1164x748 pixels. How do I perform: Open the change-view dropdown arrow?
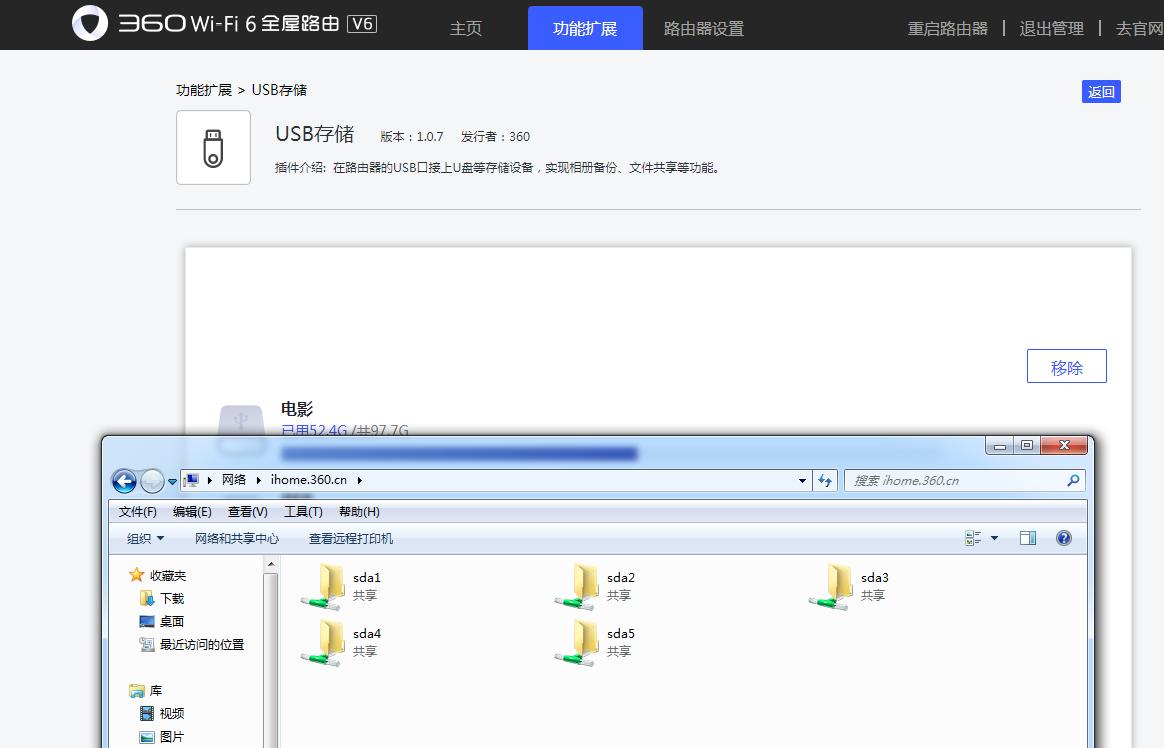pyautogui.click(x=994, y=538)
